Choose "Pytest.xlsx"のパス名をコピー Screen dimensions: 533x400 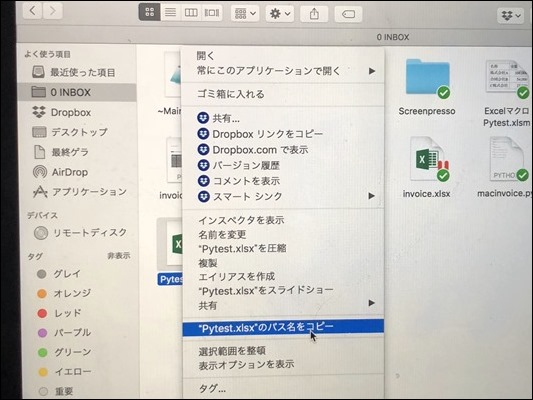click(x=283, y=327)
